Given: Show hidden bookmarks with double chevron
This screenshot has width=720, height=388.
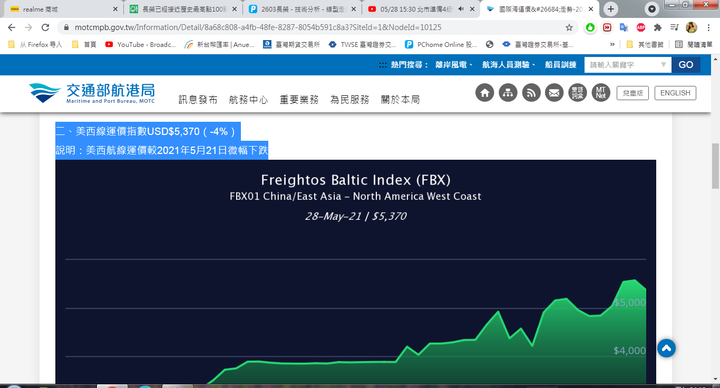Looking at the screenshot, I should point(612,45).
